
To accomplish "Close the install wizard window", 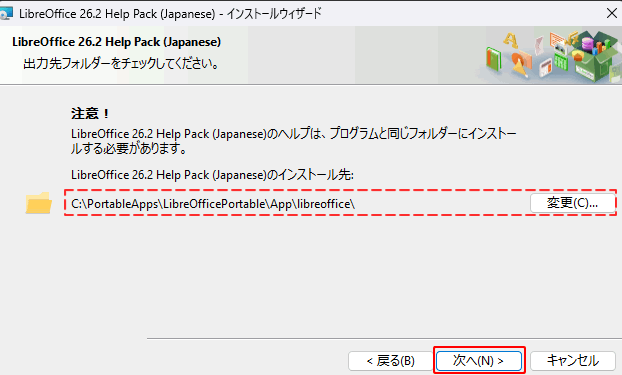I will 612,13.
